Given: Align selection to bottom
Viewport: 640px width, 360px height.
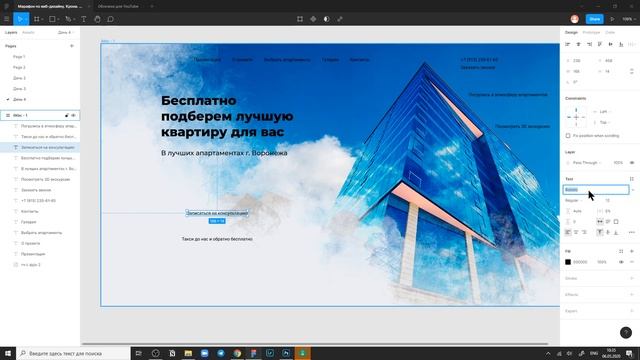Looking at the screenshot, I should 621,44.
